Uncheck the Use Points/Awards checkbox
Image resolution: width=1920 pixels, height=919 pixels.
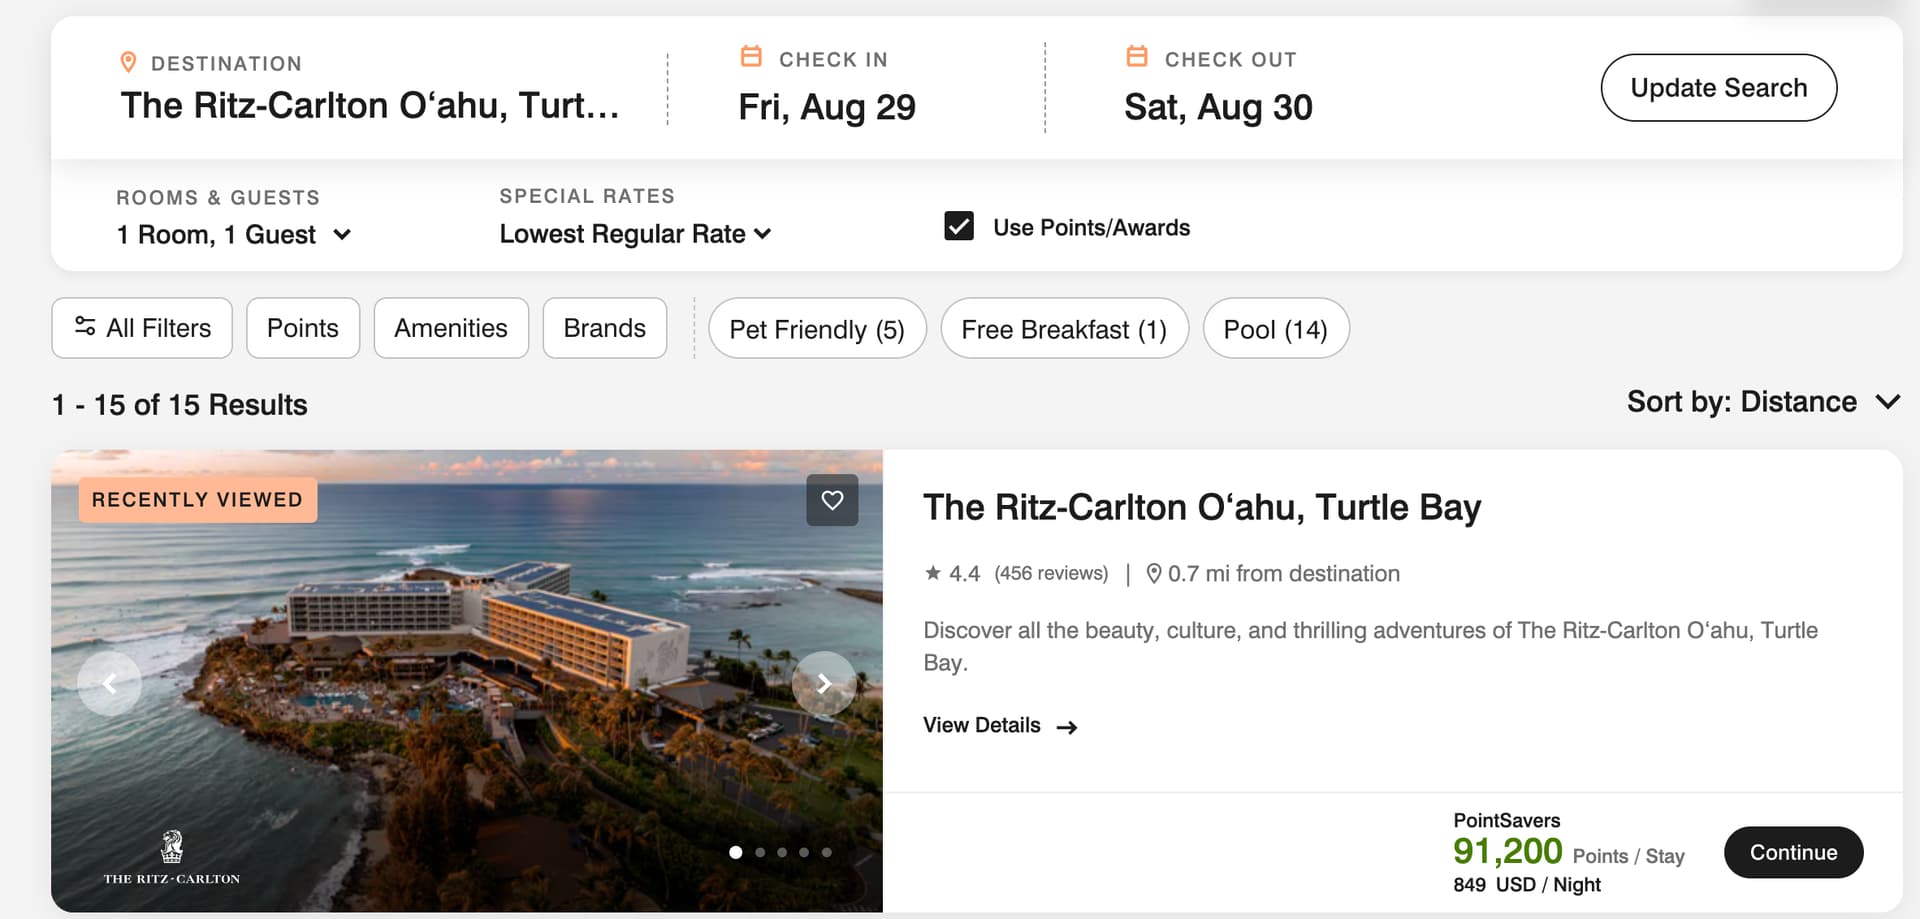[959, 226]
